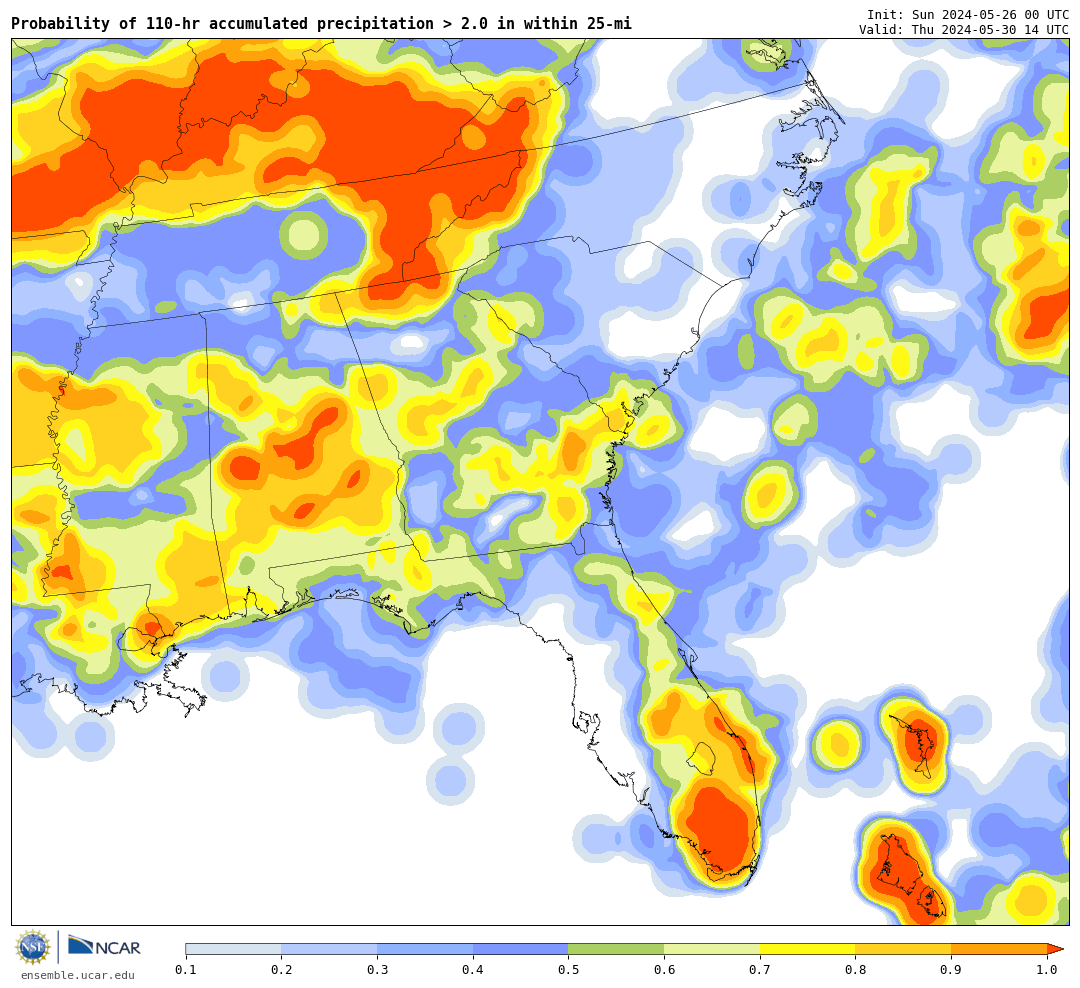Click the 0.7–0.8 yellow colorbar segment
This screenshot has width=1080, height=988.
tap(808, 949)
